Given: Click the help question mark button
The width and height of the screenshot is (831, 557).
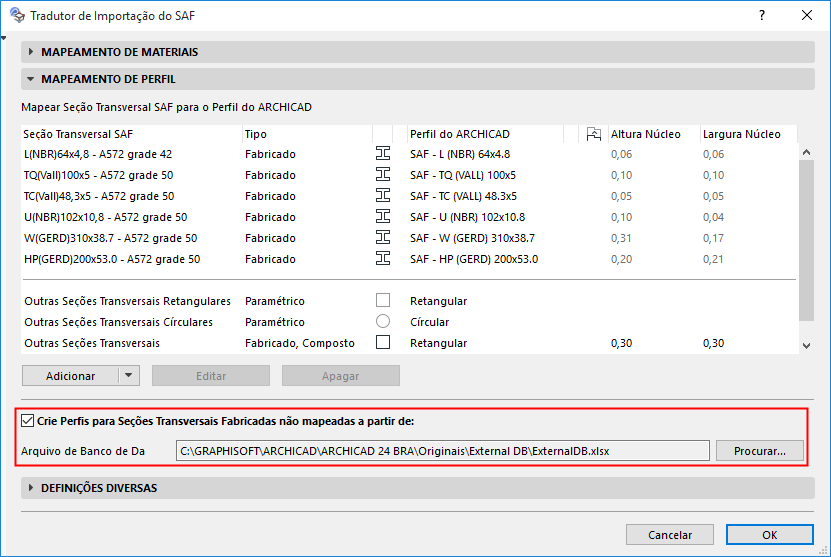Looking at the screenshot, I should point(762,16).
